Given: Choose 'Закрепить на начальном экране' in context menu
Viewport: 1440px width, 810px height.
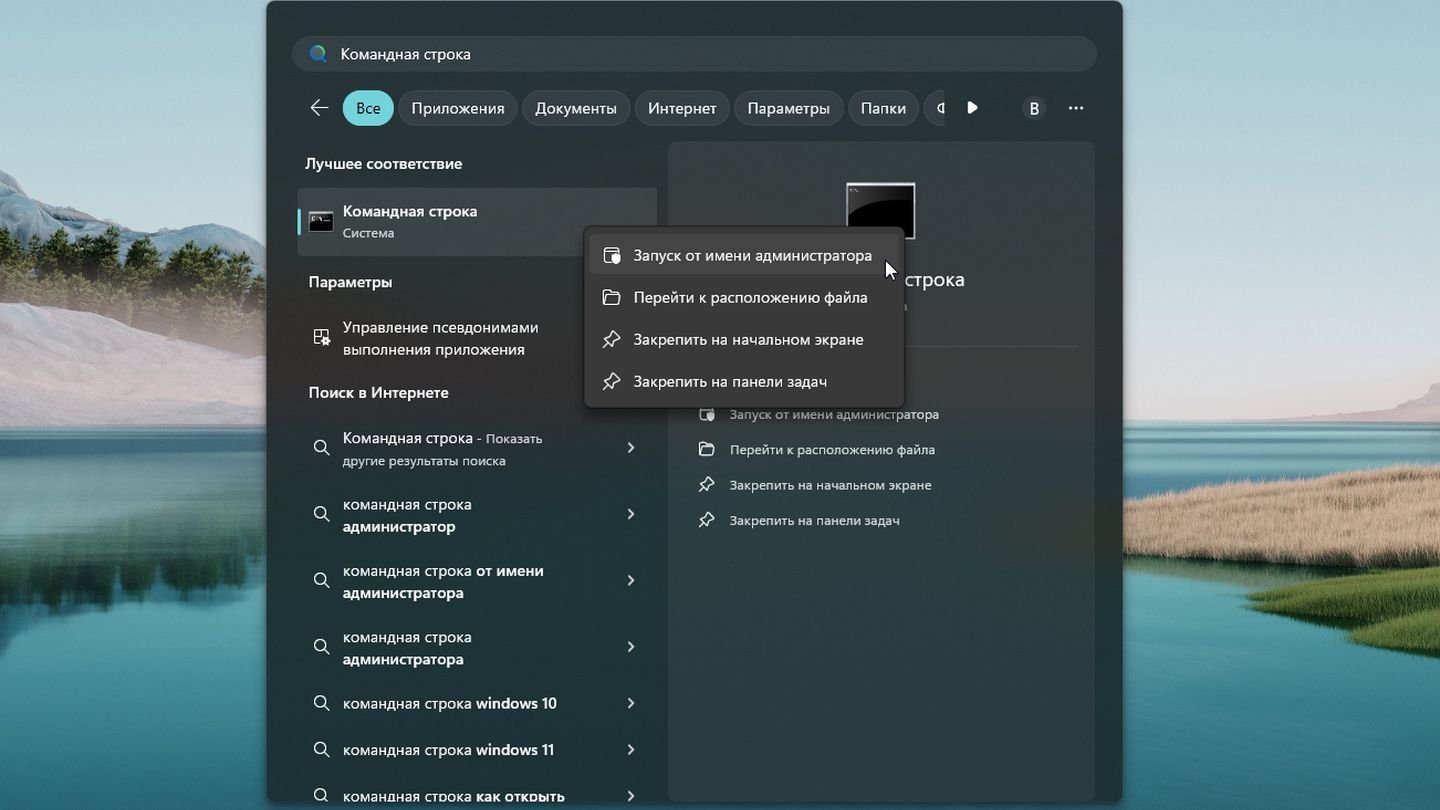Looking at the screenshot, I should [744, 340].
